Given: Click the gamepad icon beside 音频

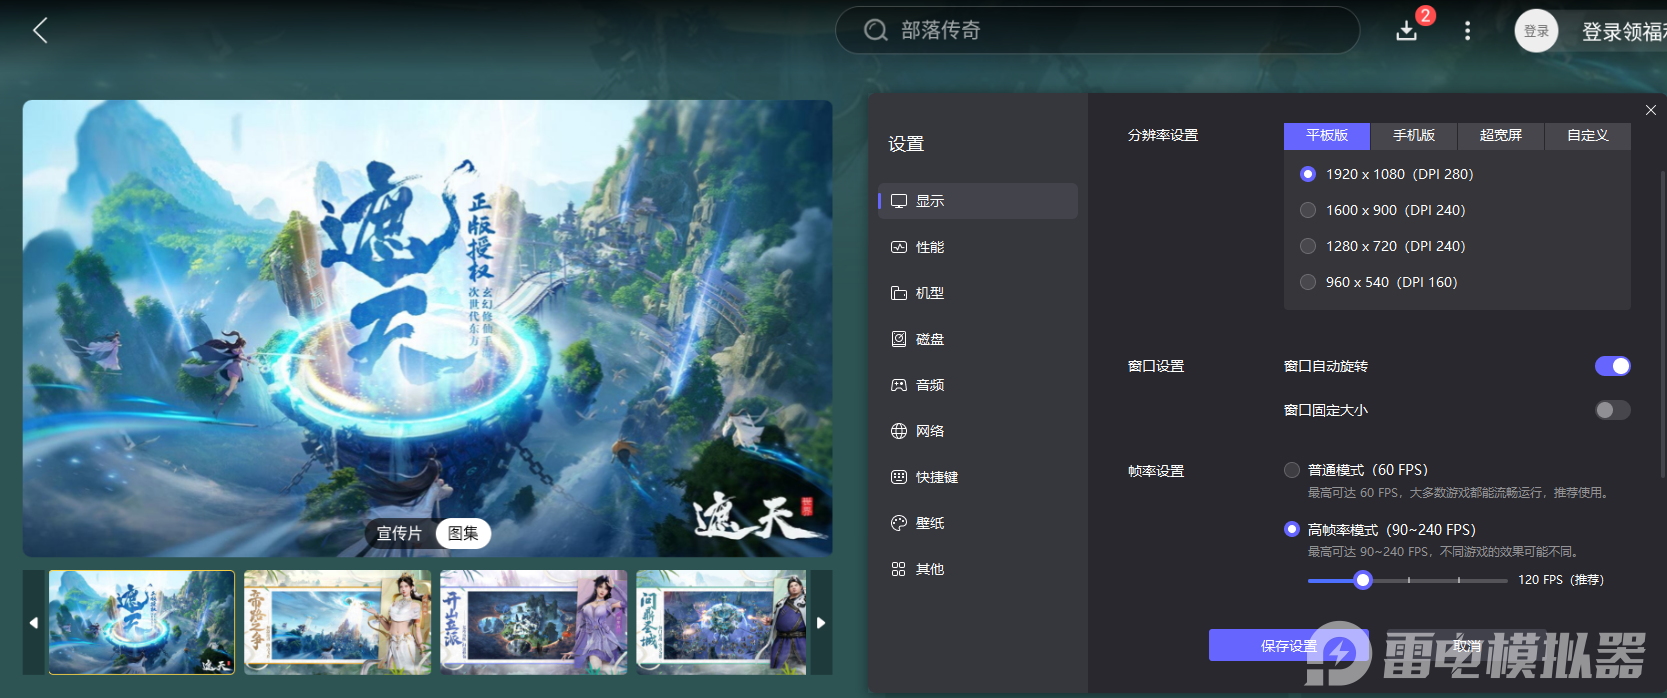Looking at the screenshot, I should pyautogui.click(x=899, y=385).
